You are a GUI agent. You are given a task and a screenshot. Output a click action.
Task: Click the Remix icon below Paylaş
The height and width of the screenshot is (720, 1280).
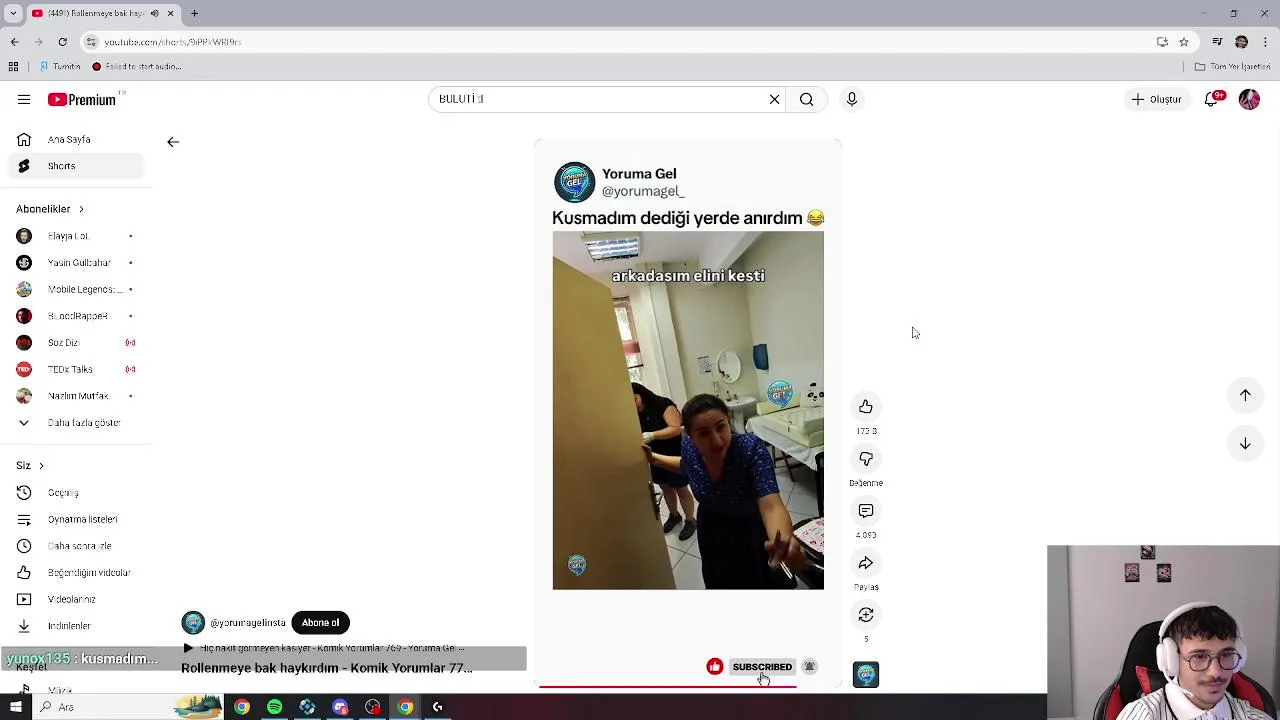pos(866,614)
